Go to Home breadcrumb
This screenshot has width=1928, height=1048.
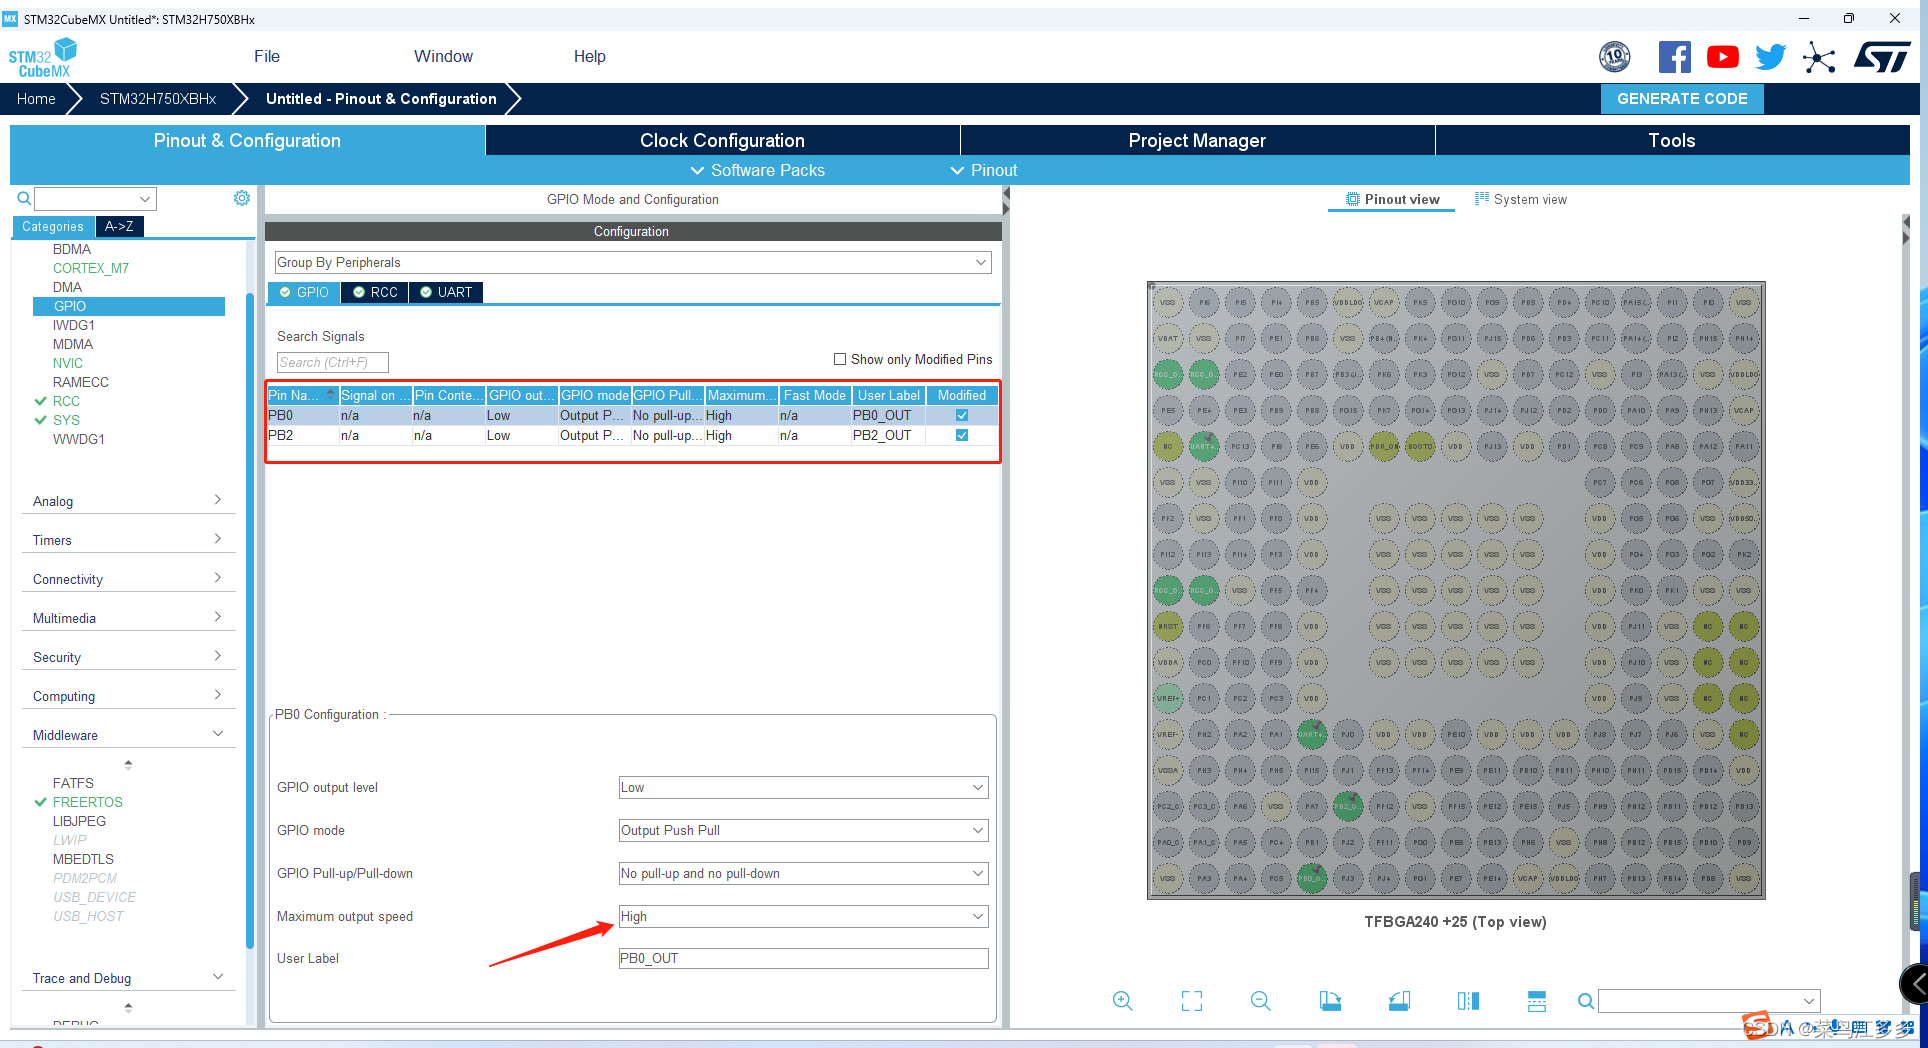36,99
